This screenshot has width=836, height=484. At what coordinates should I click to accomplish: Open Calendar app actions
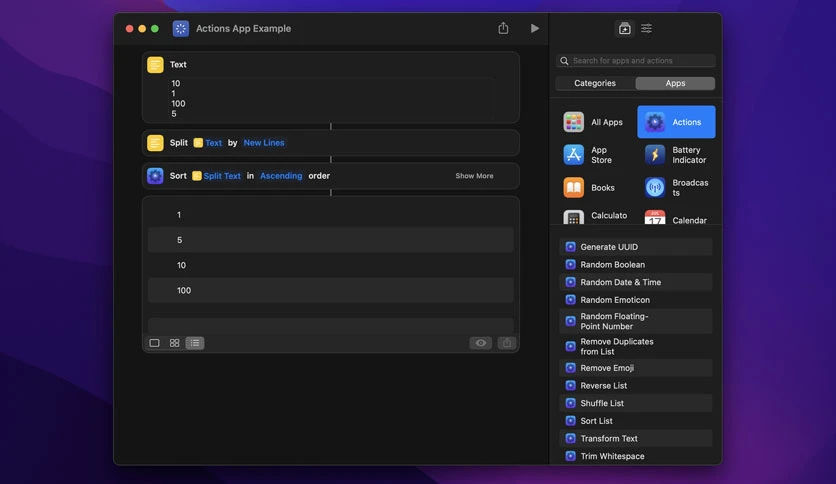tap(676, 217)
